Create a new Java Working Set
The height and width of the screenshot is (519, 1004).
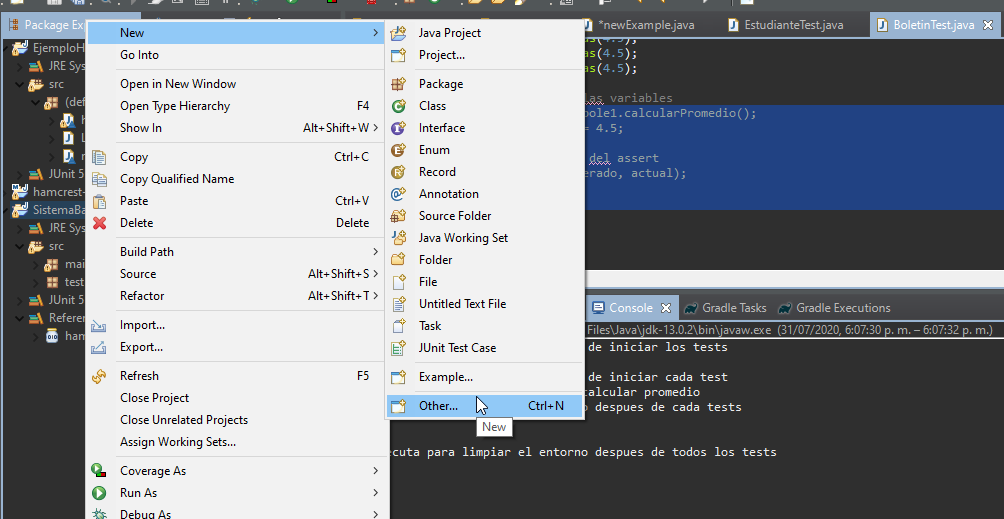[484, 237]
